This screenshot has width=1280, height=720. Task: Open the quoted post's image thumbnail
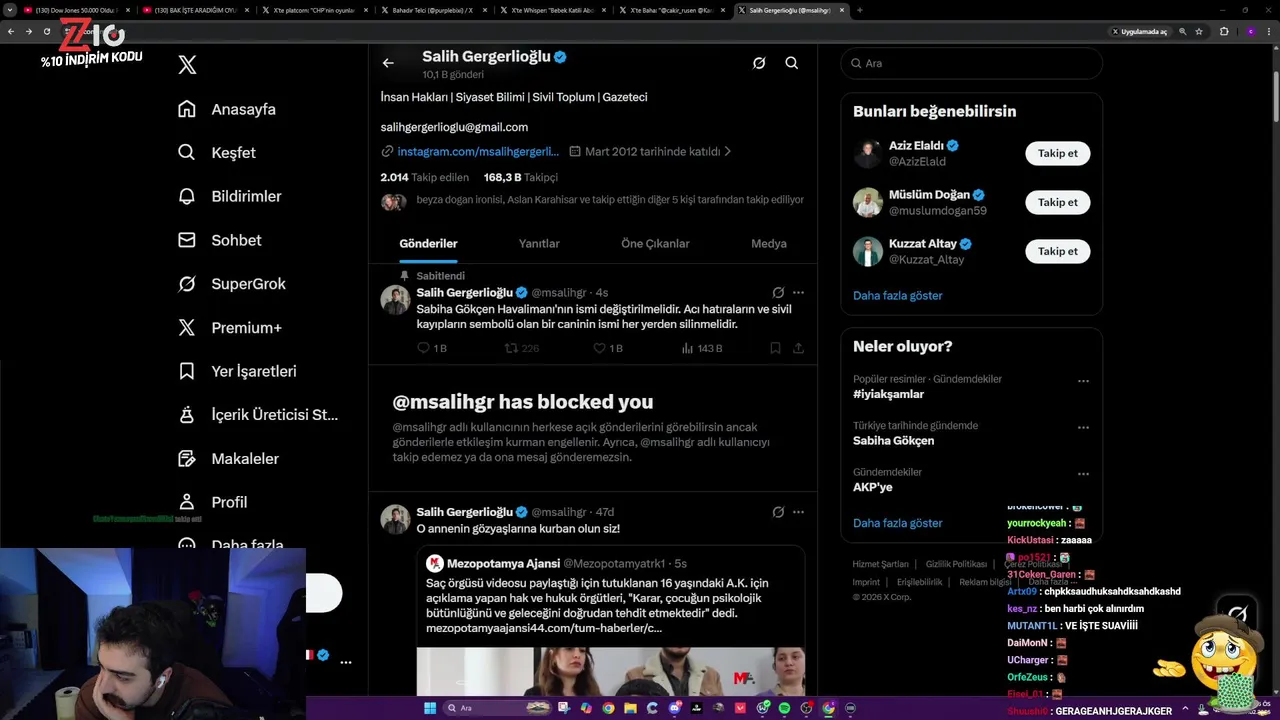click(610, 671)
